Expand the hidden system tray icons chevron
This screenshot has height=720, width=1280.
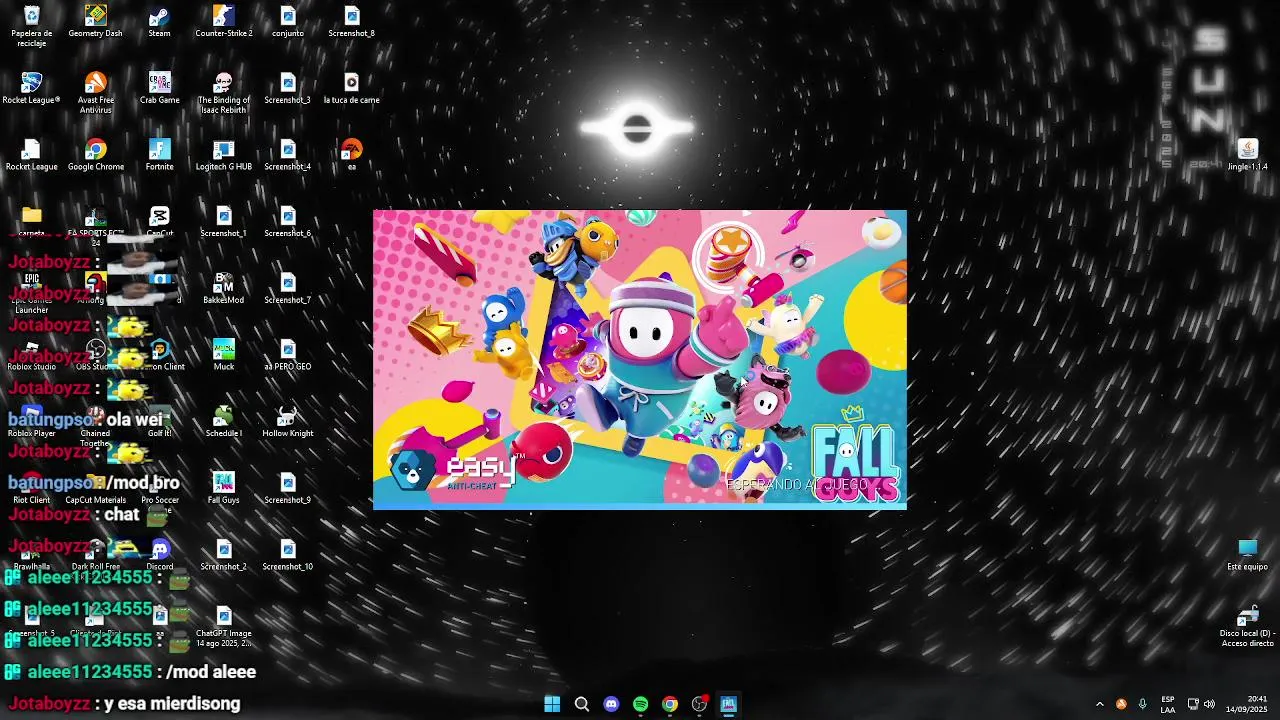1100,704
